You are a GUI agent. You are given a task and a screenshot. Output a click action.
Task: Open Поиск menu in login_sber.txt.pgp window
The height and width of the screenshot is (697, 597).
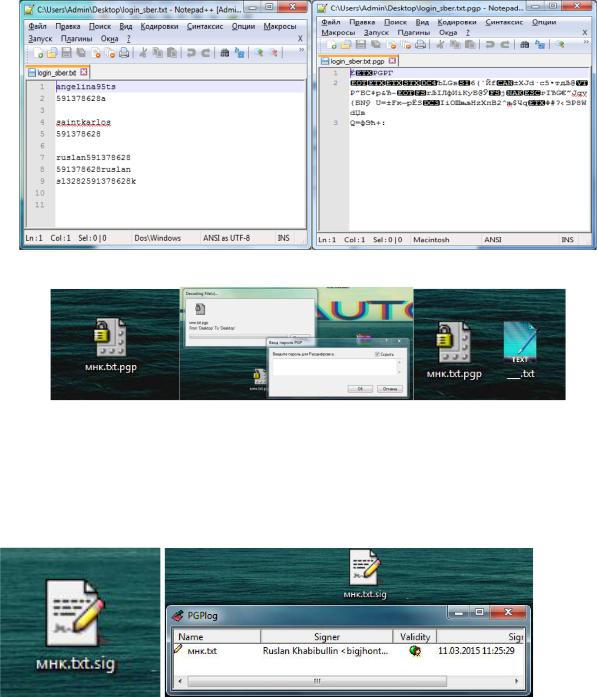click(395, 22)
